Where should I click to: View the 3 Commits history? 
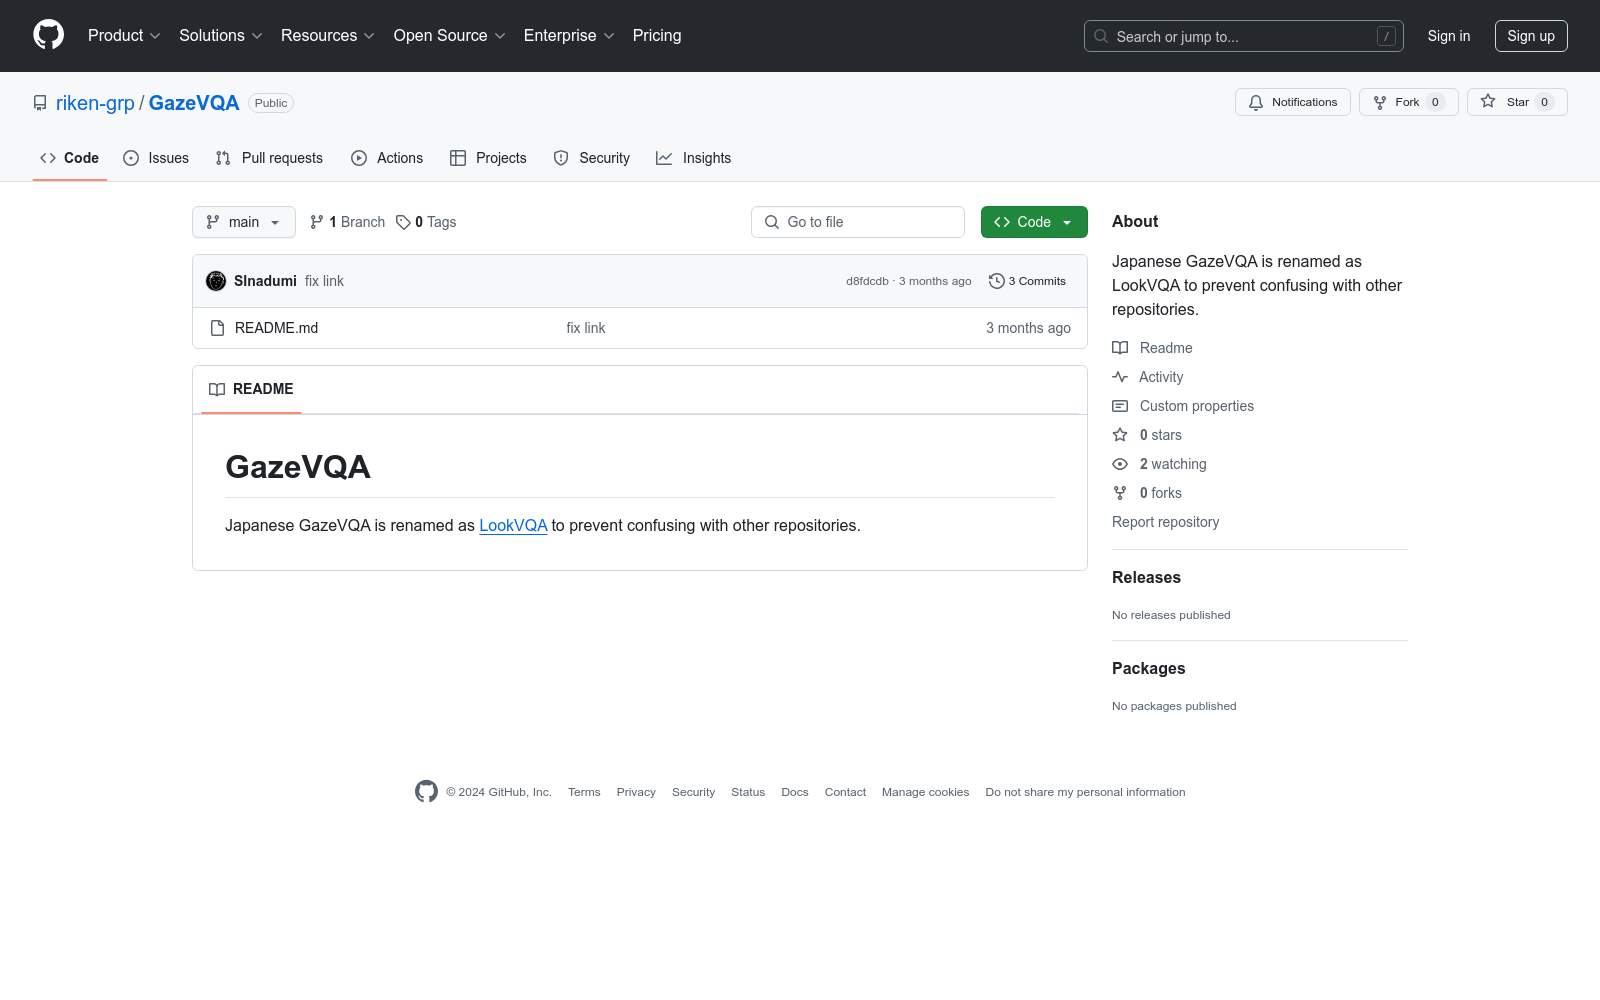[x=1027, y=281]
